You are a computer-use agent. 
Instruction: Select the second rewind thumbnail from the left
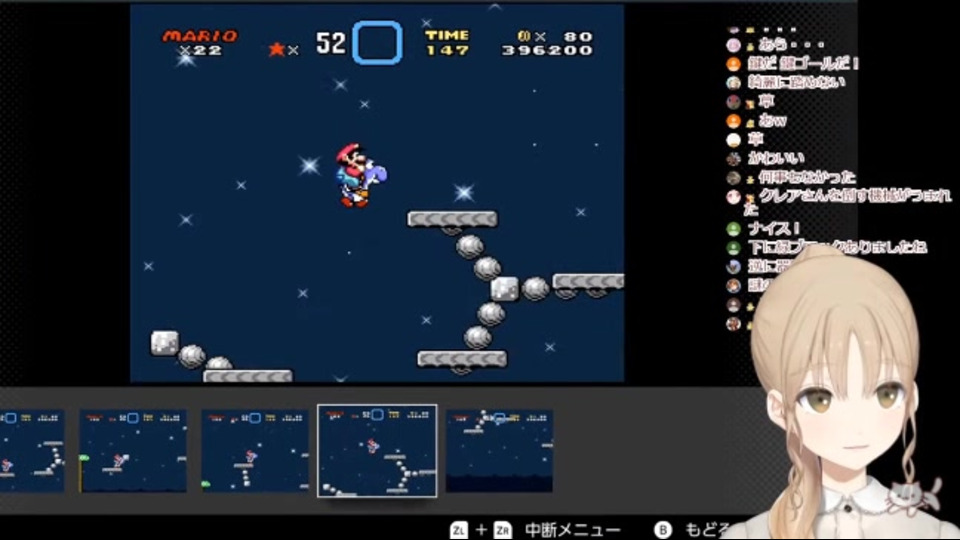(x=133, y=451)
